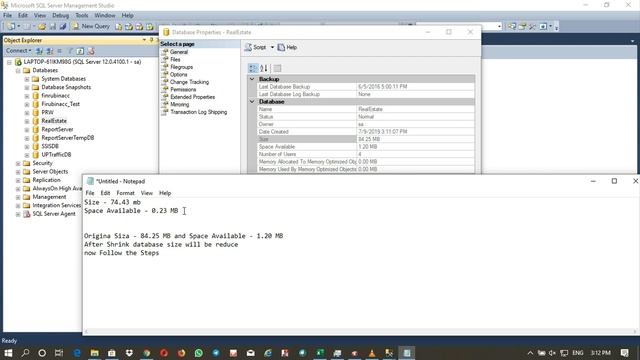Open the File menu in SSMS
The image size is (640, 360).
tap(8, 15)
